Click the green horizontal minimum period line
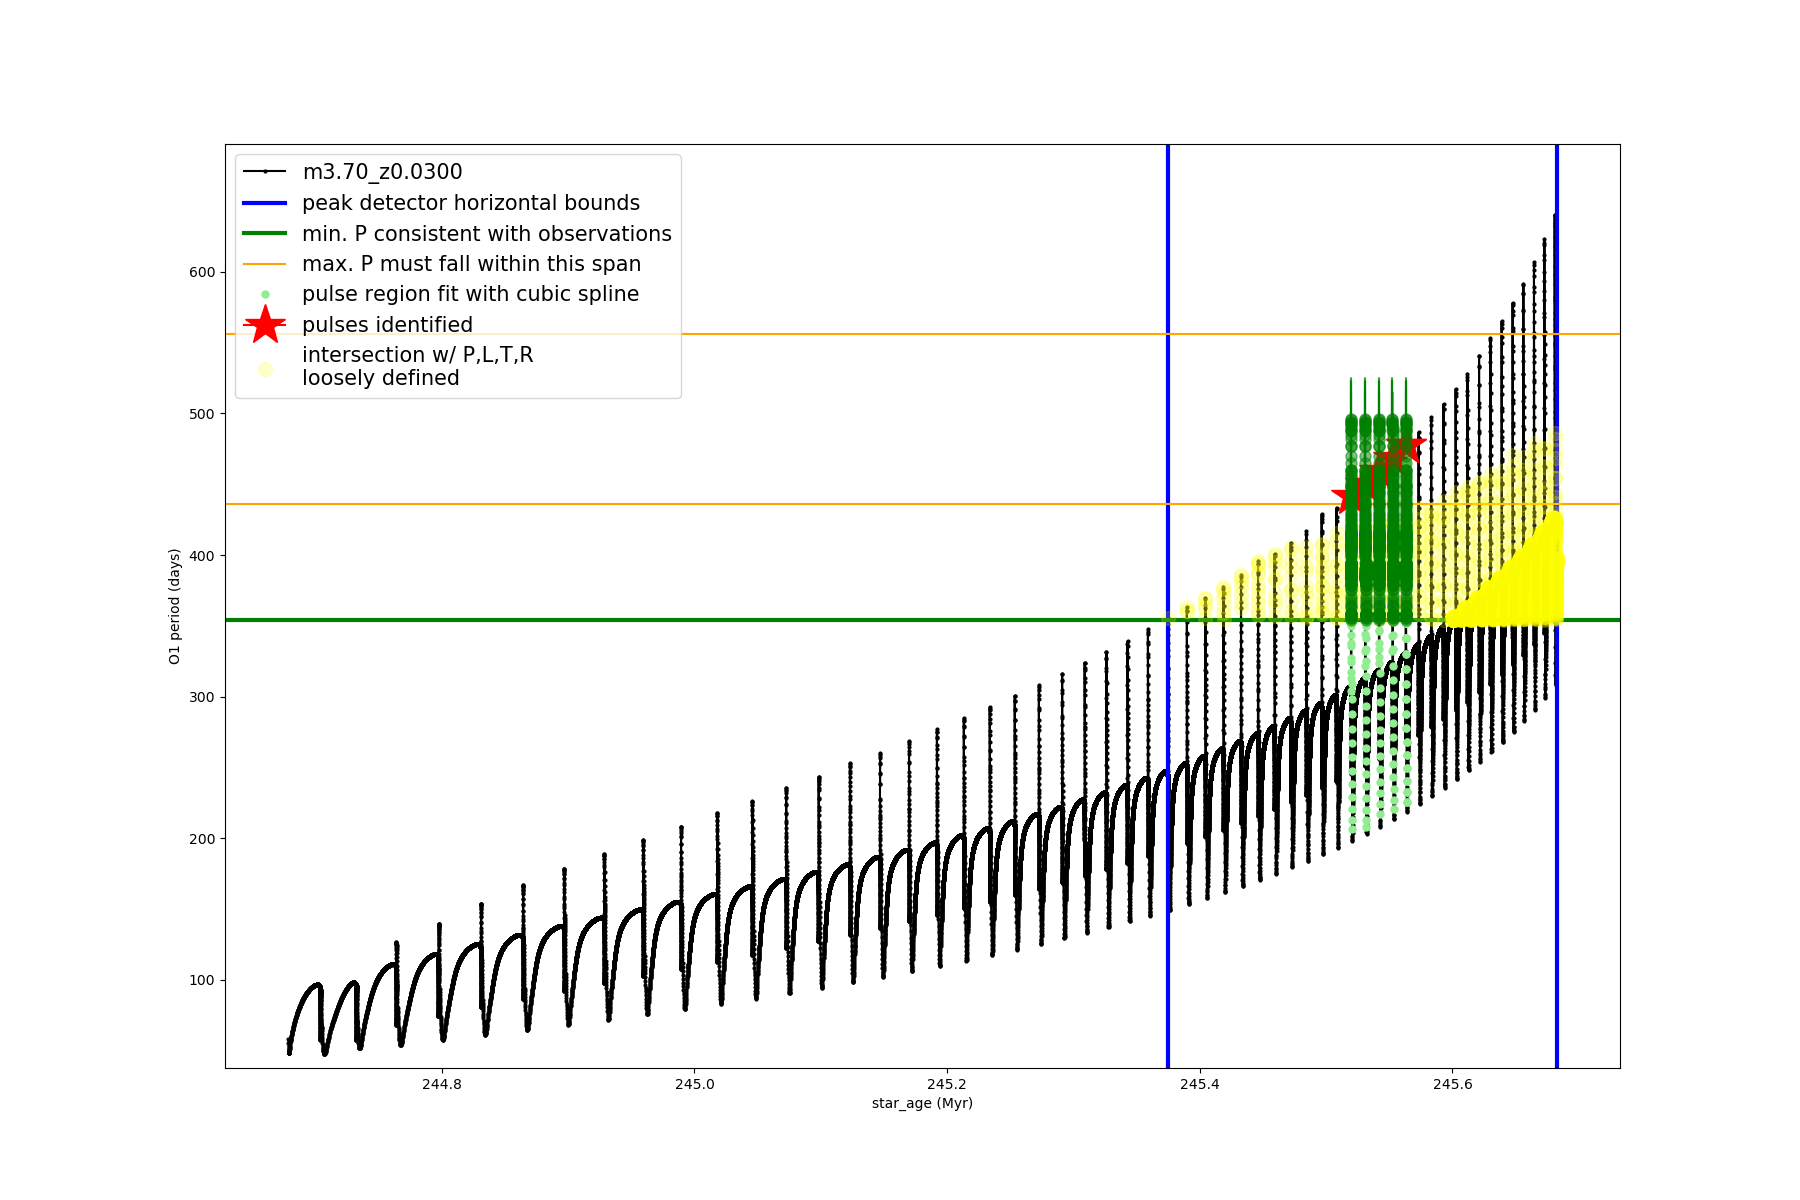 tap(700, 620)
